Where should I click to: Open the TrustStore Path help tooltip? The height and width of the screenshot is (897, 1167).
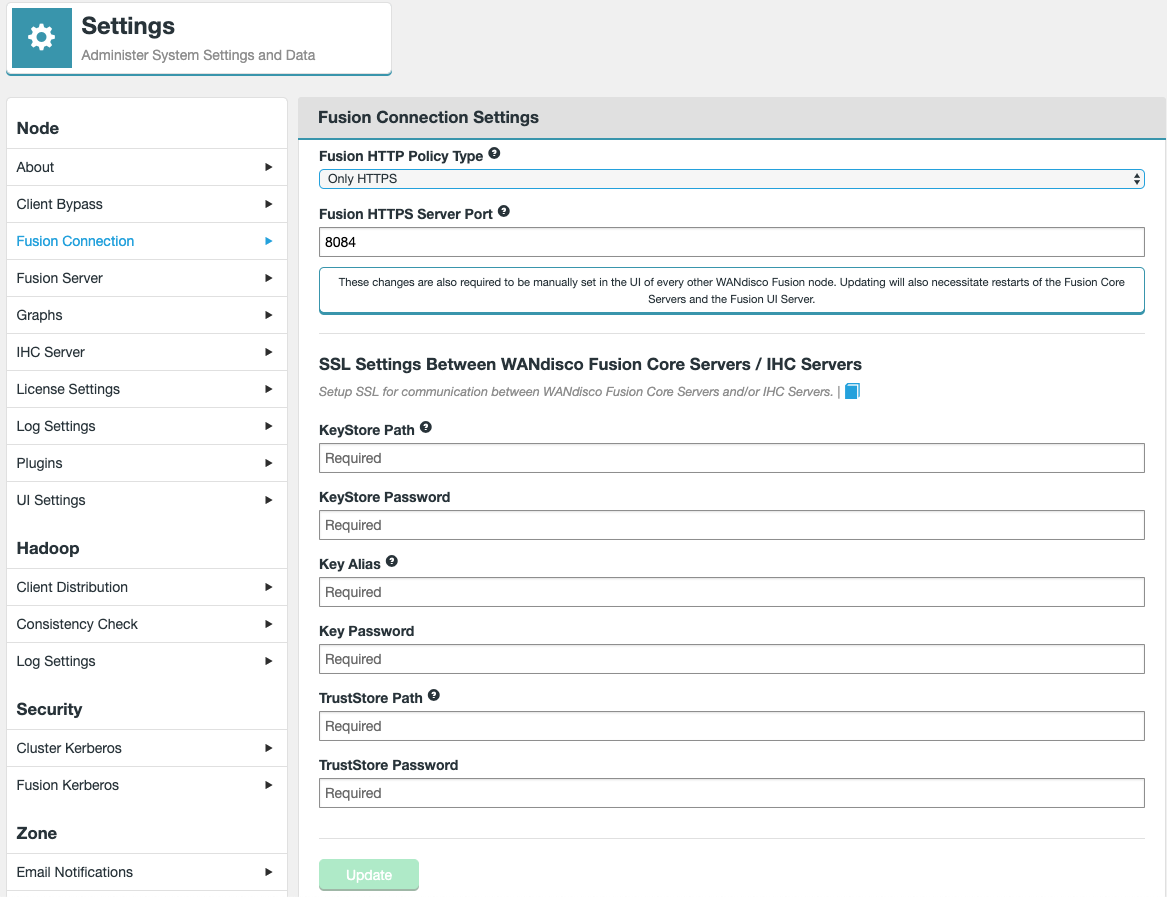[x=433, y=694]
